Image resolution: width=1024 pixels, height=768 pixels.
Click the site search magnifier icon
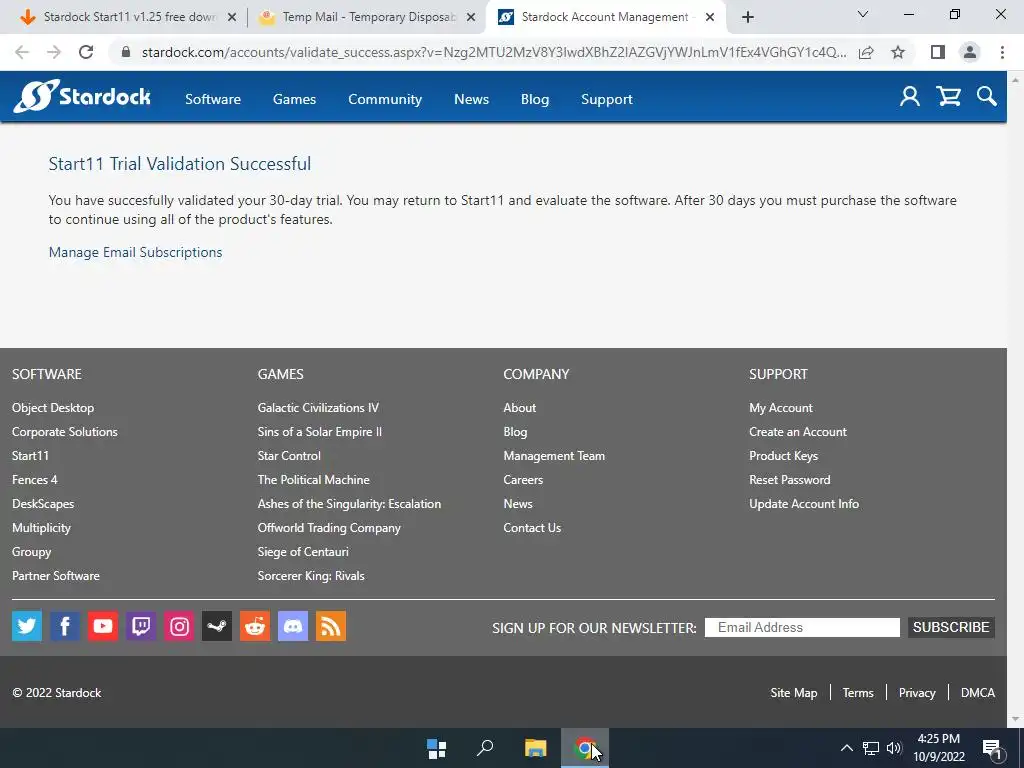(x=987, y=97)
